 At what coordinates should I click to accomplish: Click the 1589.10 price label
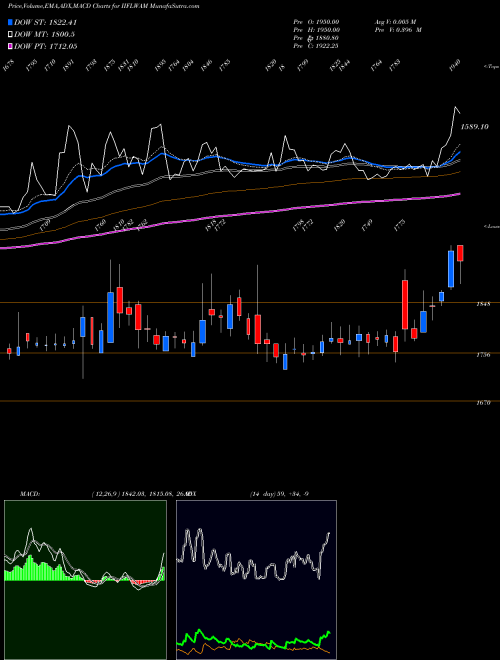pyautogui.click(x=475, y=126)
